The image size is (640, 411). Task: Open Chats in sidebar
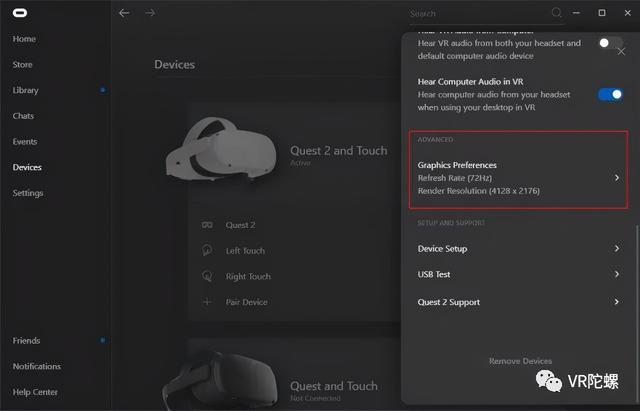pyautogui.click(x=23, y=116)
